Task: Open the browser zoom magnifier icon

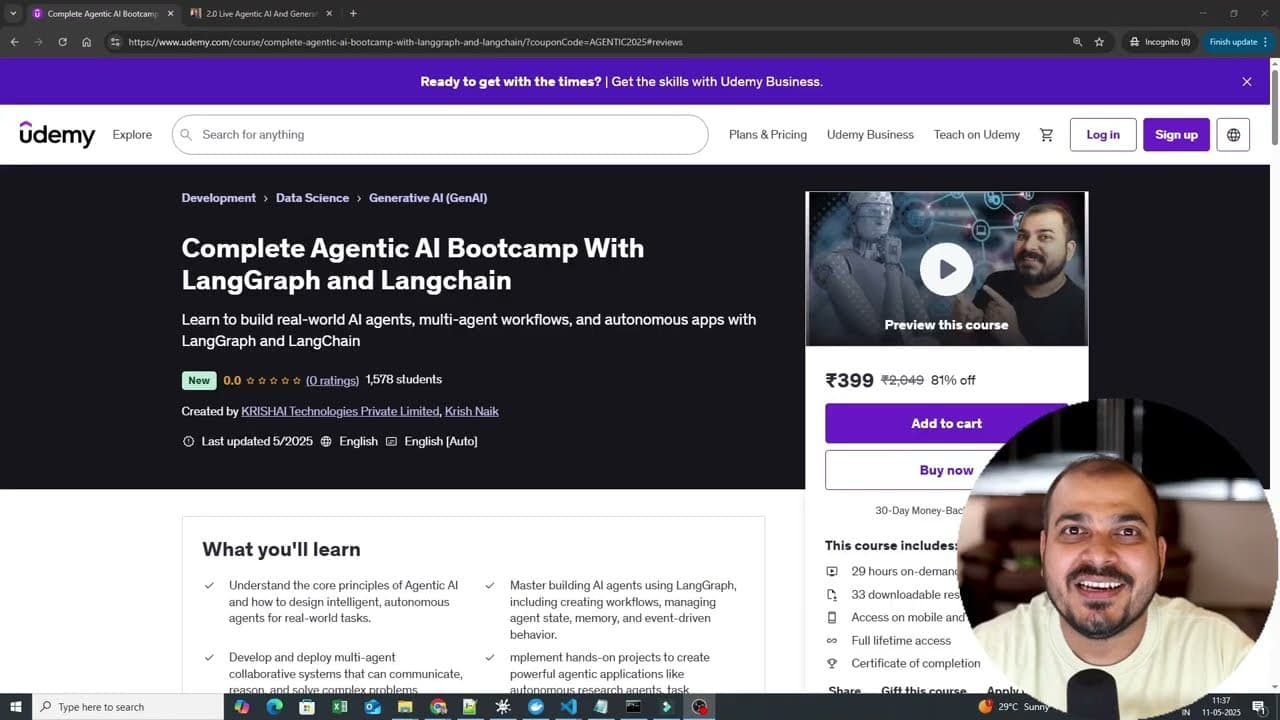Action: (1077, 42)
